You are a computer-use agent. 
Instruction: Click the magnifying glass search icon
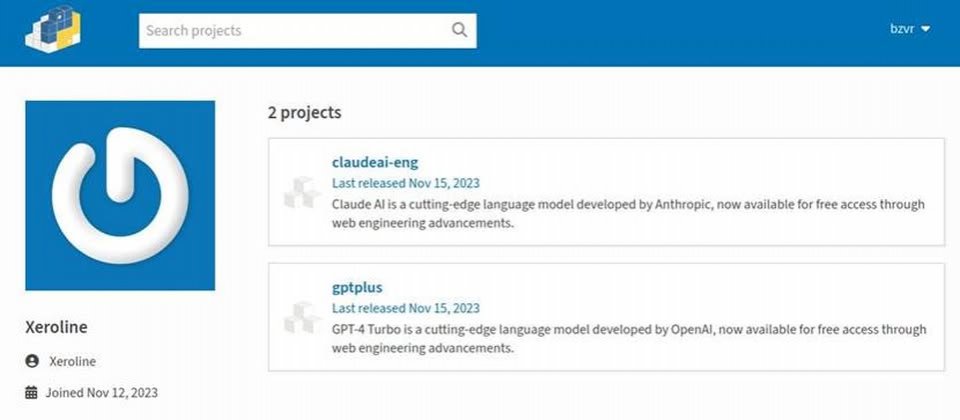click(x=459, y=30)
